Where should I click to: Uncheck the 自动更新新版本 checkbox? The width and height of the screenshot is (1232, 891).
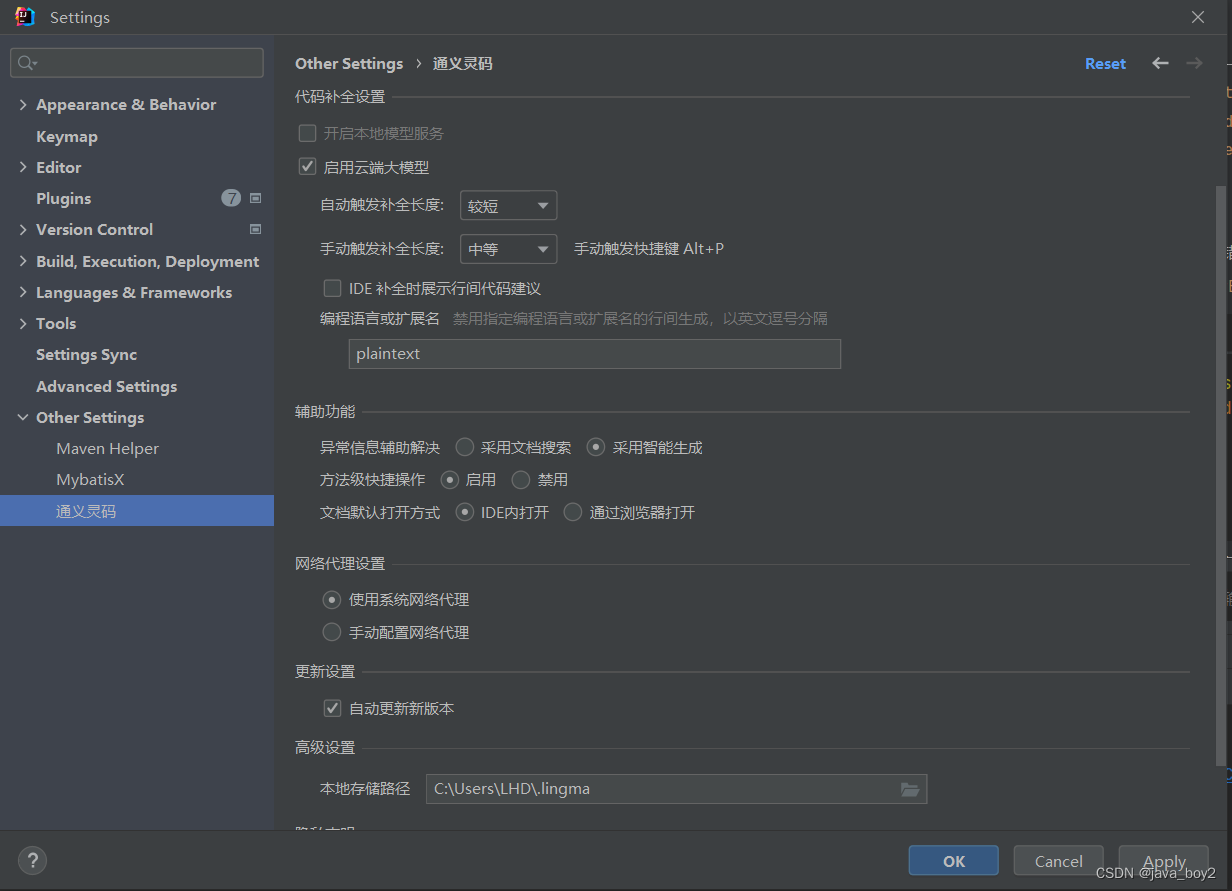(333, 708)
